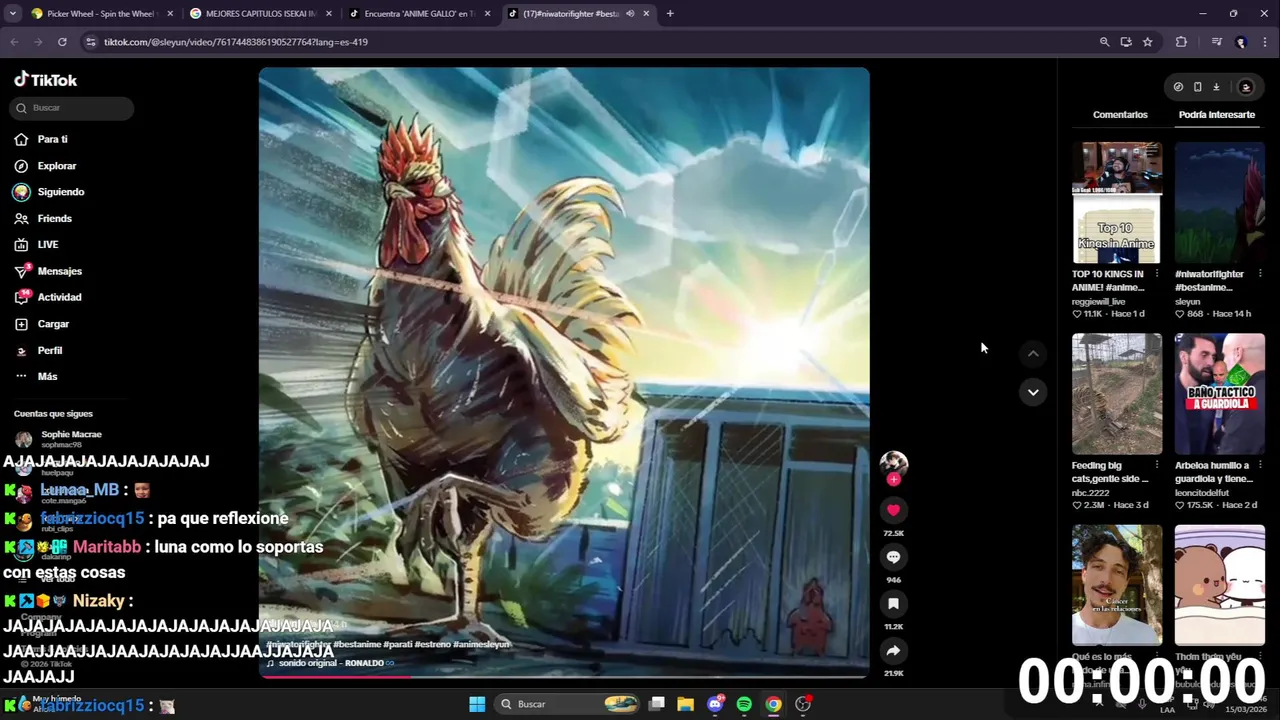Seek on the video progress bar

(x=564, y=677)
